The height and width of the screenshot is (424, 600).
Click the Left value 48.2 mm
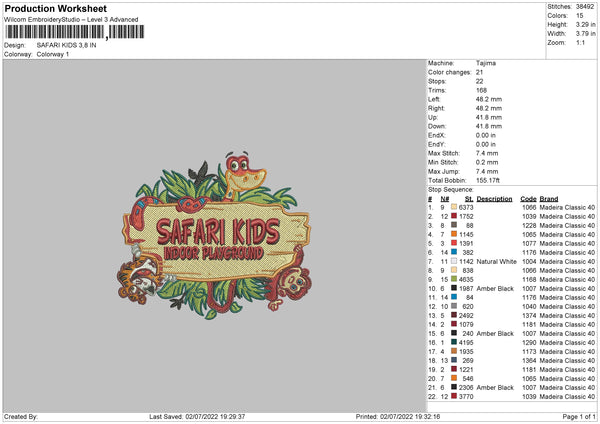point(489,99)
